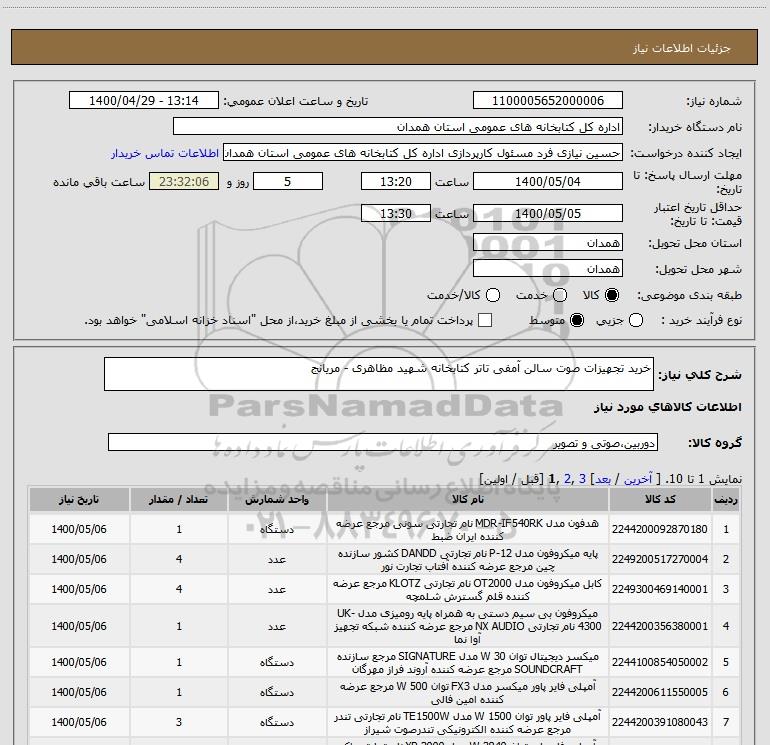Click the P-12 DANDD microphone stand name
Screen dimensions: 770x745
[468, 559]
